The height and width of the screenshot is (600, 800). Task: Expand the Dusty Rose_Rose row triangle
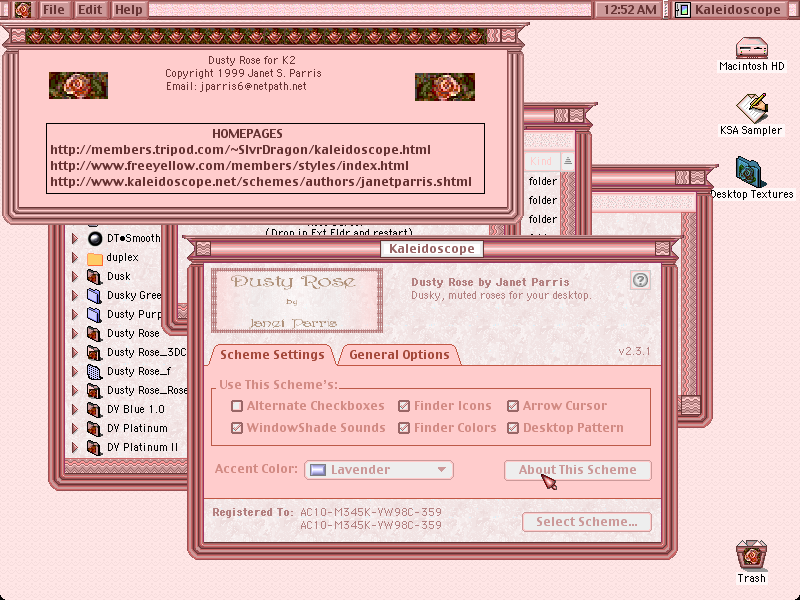click(x=75, y=390)
